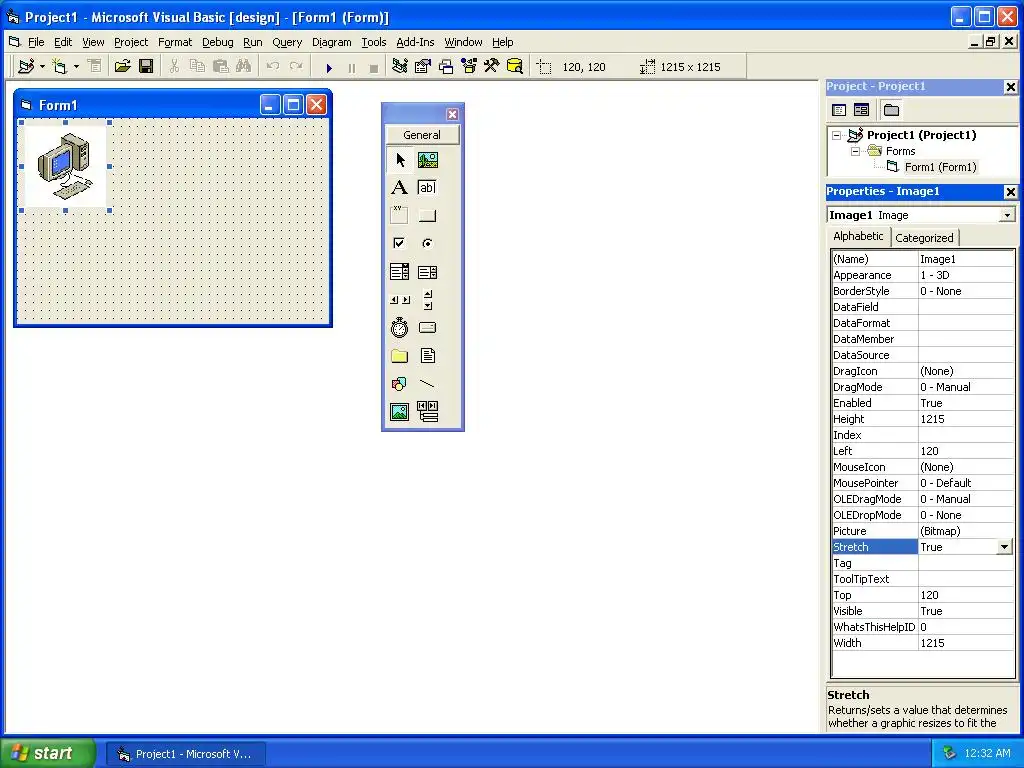
Task: Select the CheckBox tool in toolbox
Action: point(400,243)
